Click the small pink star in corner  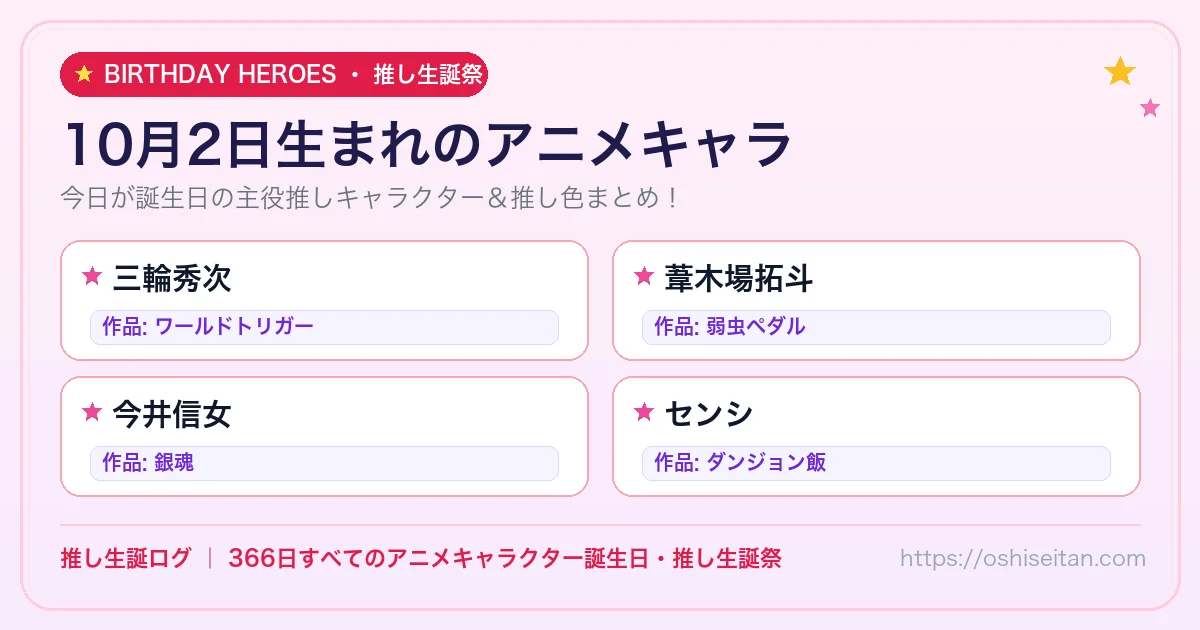coord(1150,108)
